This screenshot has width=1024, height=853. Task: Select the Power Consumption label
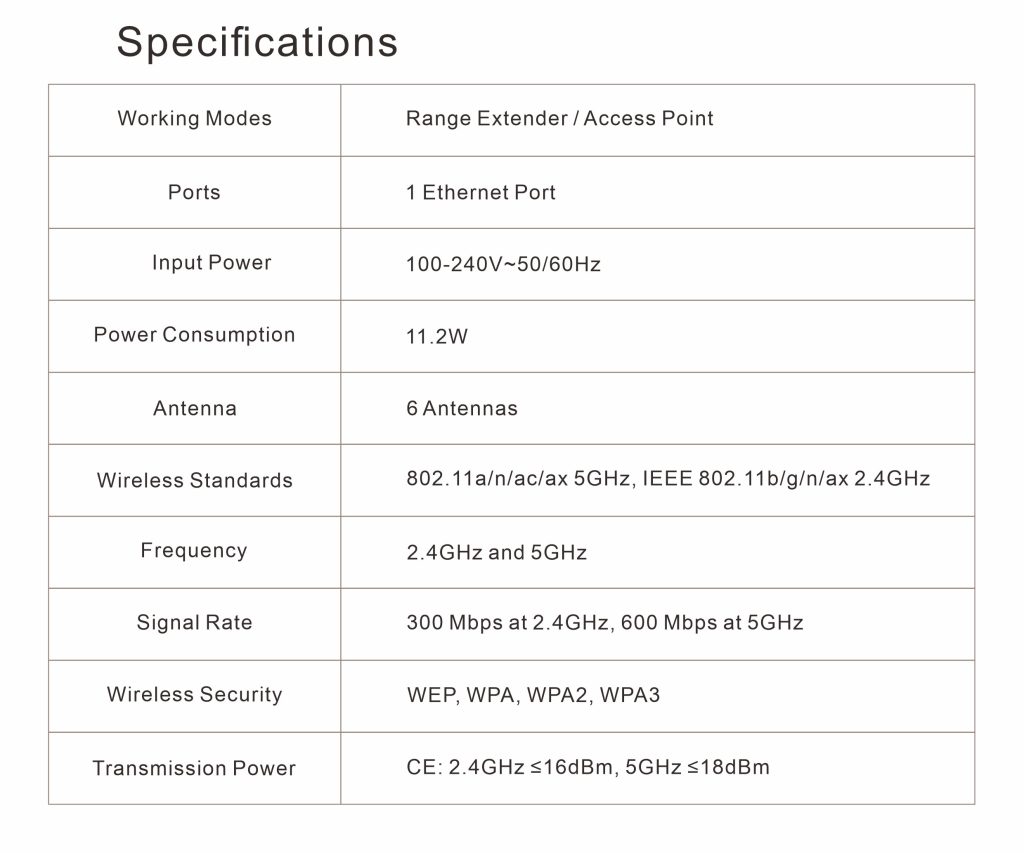(x=195, y=335)
